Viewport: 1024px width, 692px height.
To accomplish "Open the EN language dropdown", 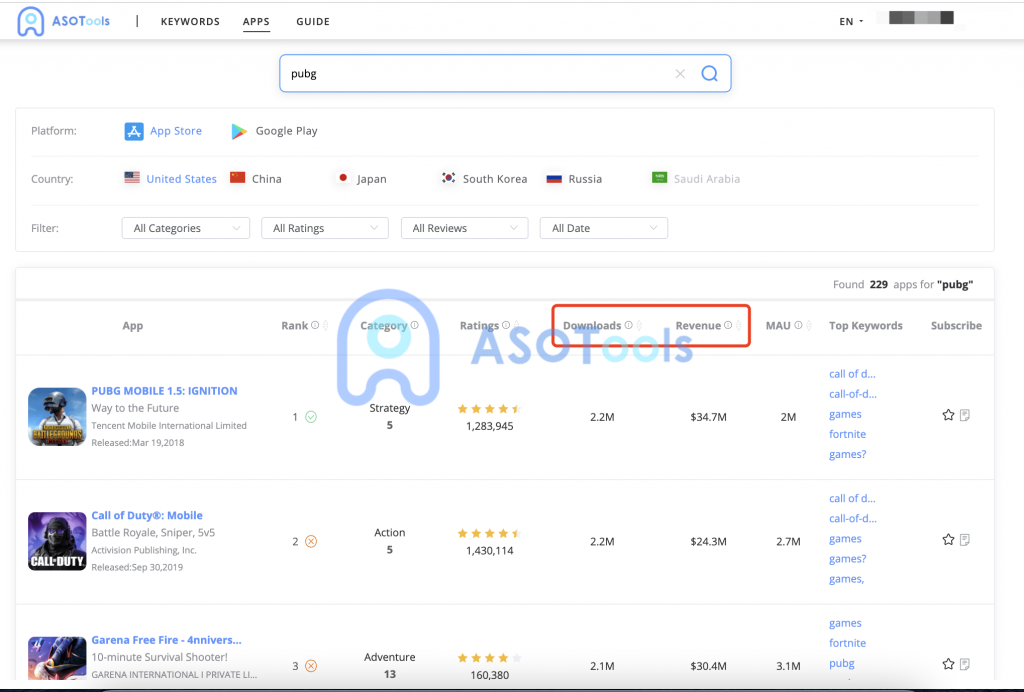I will tap(851, 22).
